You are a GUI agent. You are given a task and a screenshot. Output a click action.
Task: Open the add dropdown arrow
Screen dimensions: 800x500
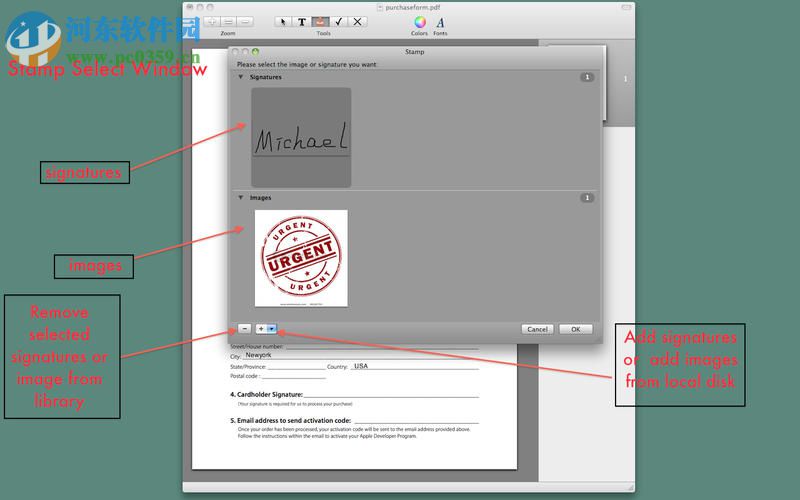[272, 329]
